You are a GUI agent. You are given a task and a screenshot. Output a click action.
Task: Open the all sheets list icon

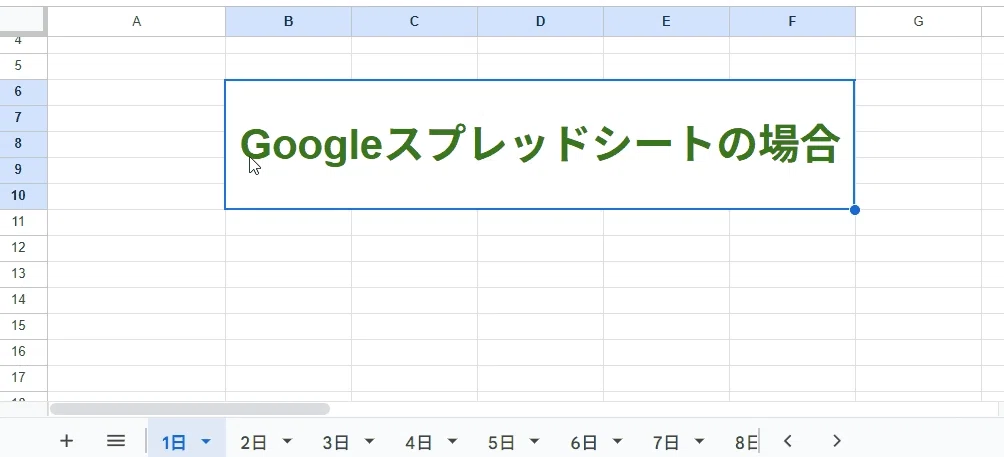(116, 441)
